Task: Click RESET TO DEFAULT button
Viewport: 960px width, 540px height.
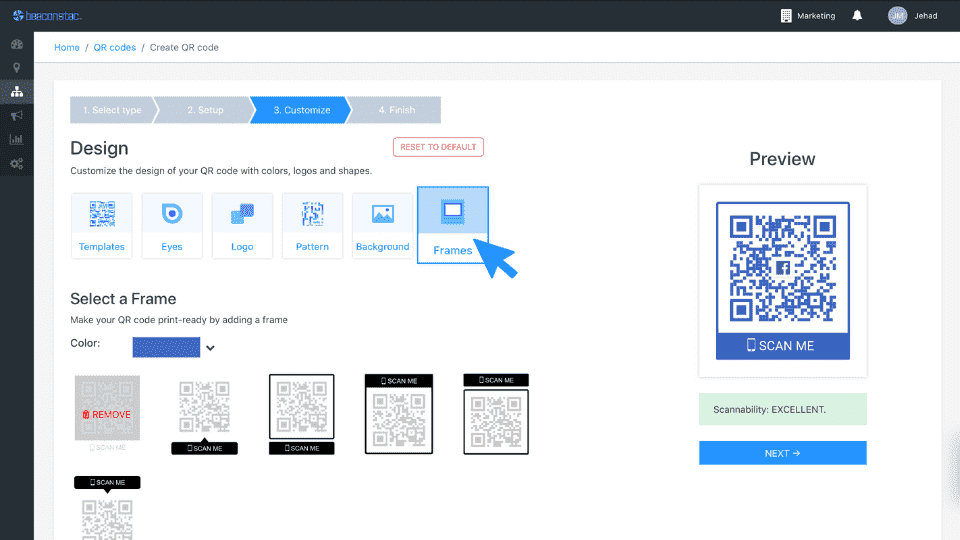Action: (x=438, y=147)
